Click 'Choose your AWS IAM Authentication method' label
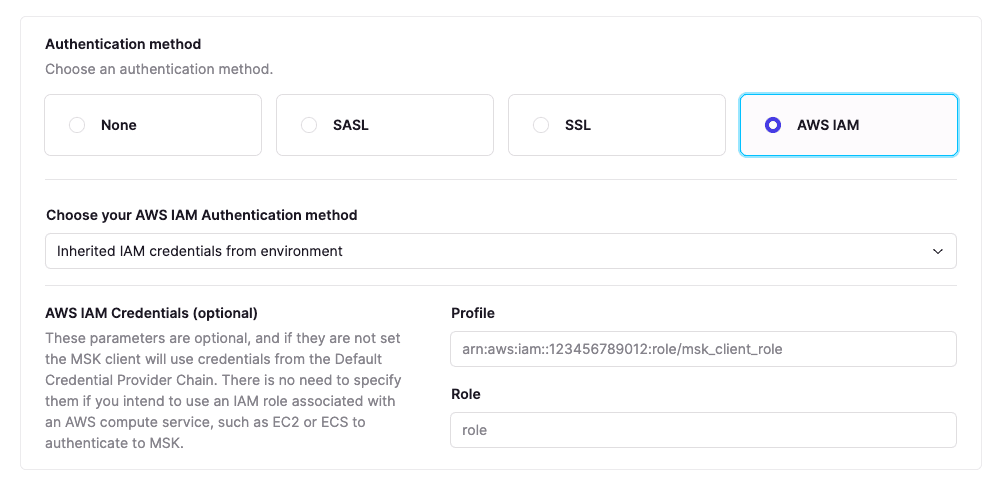The image size is (1006, 489). pos(202,215)
